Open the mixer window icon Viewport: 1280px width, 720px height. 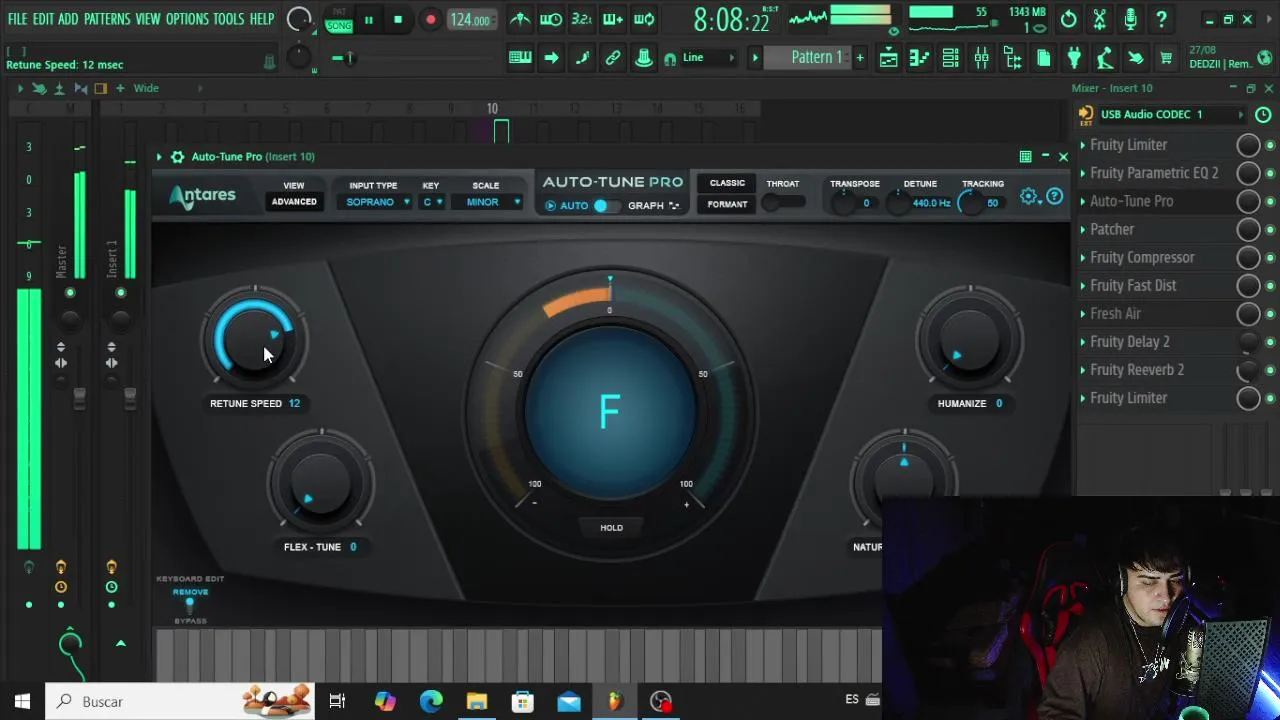(x=981, y=58)
